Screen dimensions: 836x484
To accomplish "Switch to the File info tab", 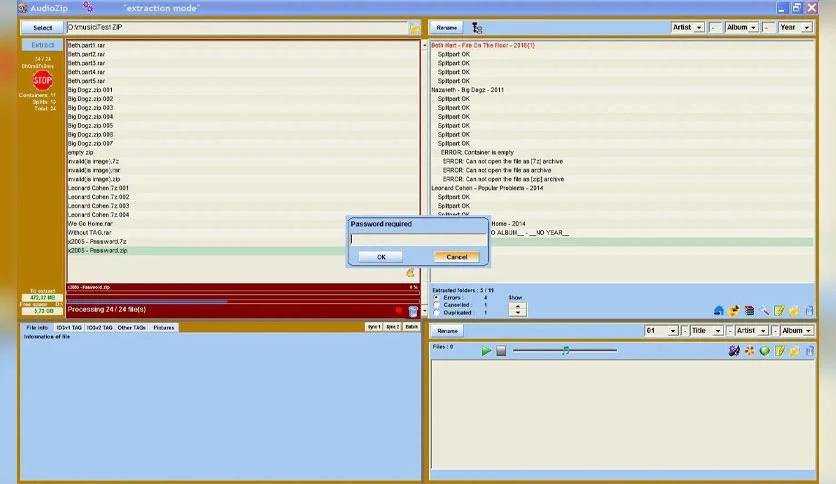I will pos(37,327).
